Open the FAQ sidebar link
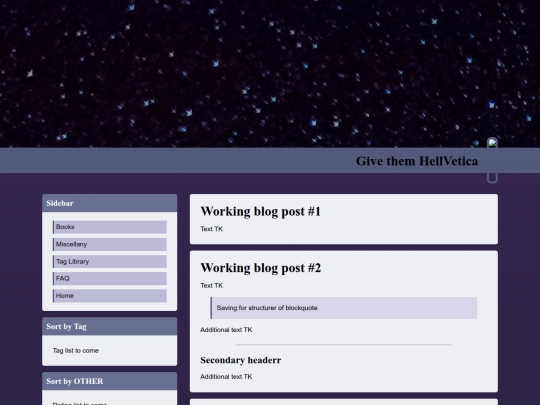The height and width of the screenshot is (405, 540). click(110, 279)
